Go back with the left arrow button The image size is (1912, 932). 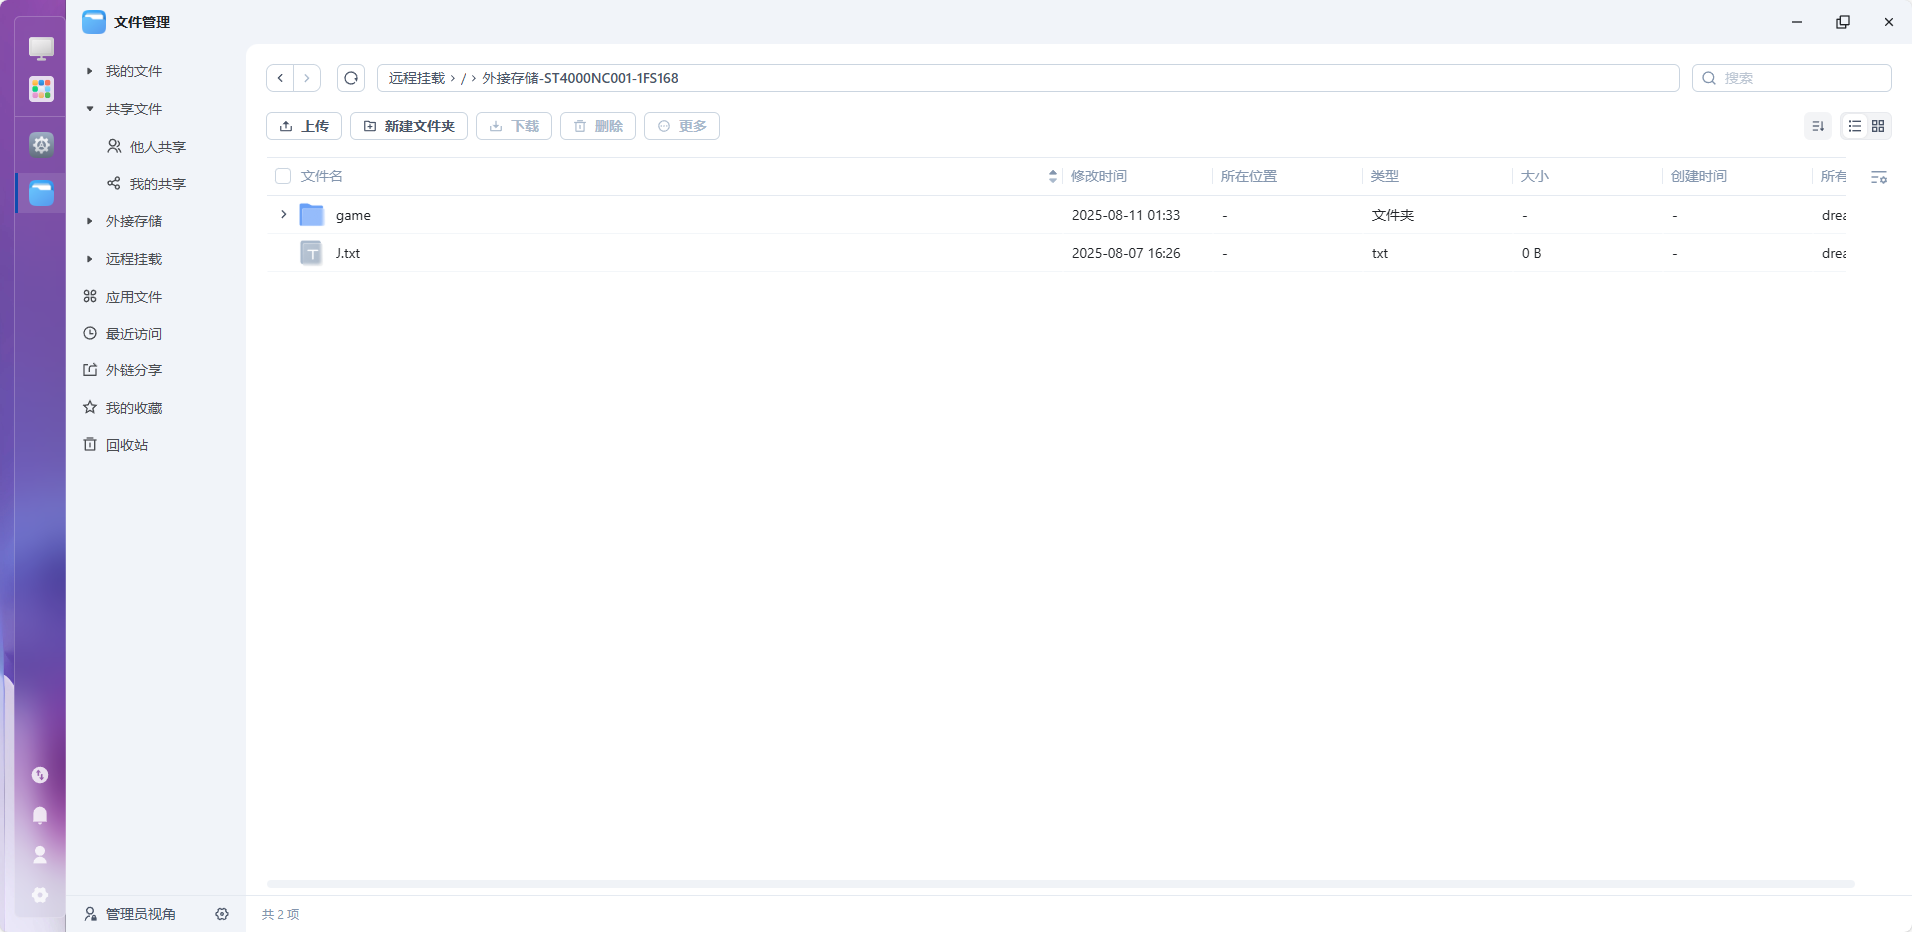(x=280, y=78)
